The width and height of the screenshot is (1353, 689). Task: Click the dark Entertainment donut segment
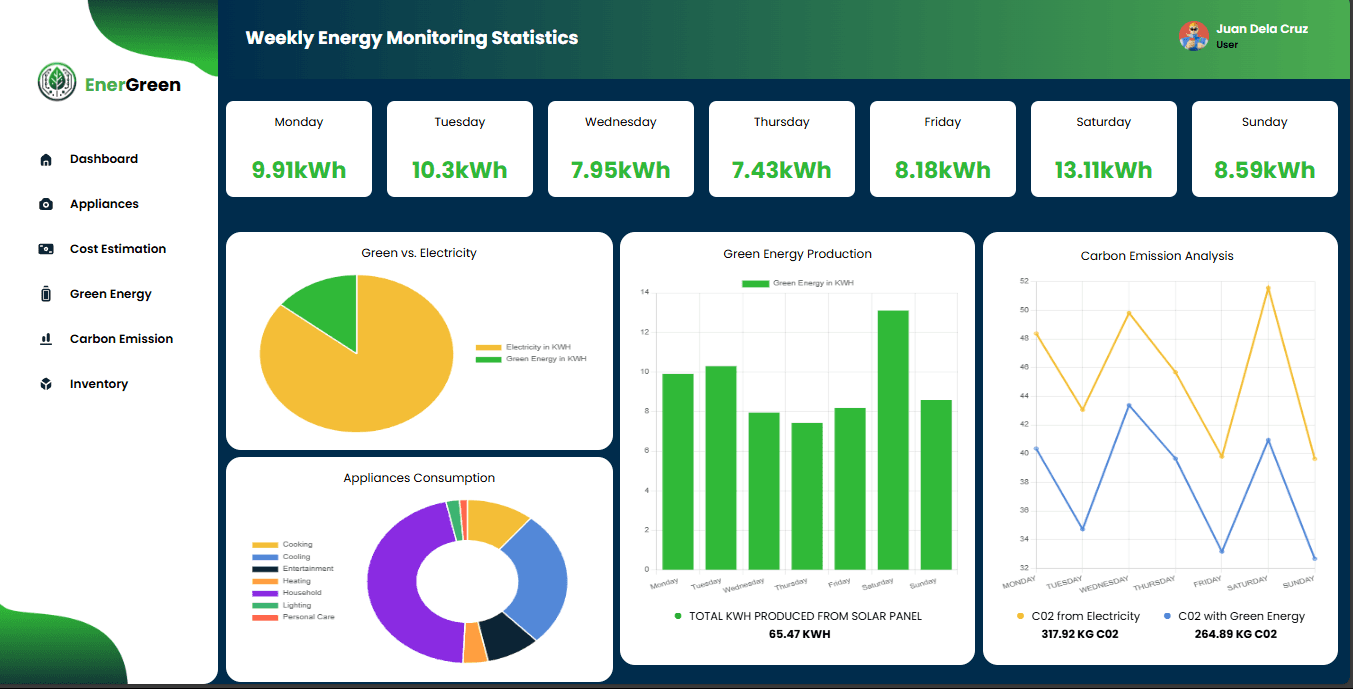tap(507, 638)
